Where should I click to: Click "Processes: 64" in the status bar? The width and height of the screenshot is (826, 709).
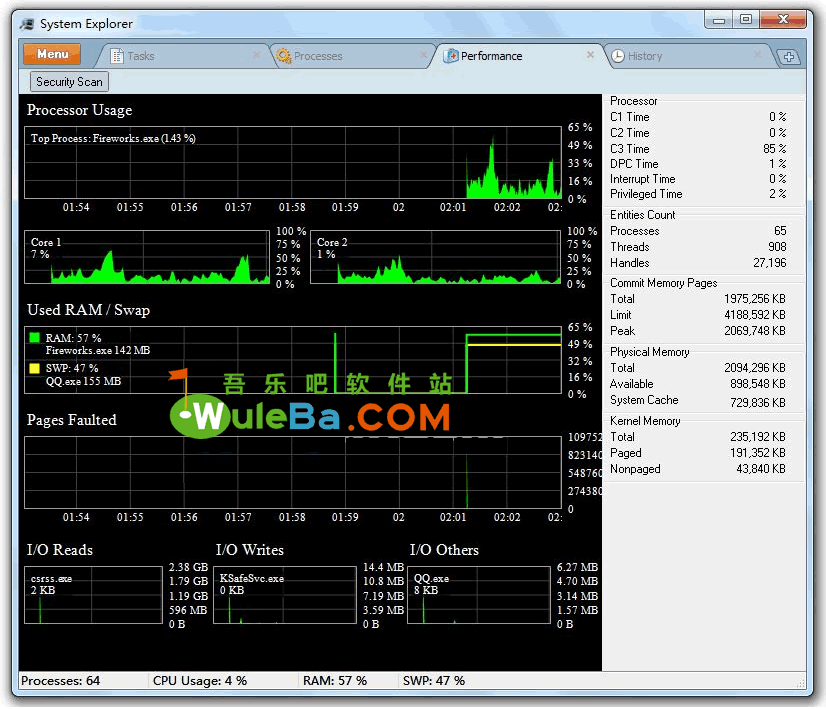pyautogui.click(x=61, y=681)
